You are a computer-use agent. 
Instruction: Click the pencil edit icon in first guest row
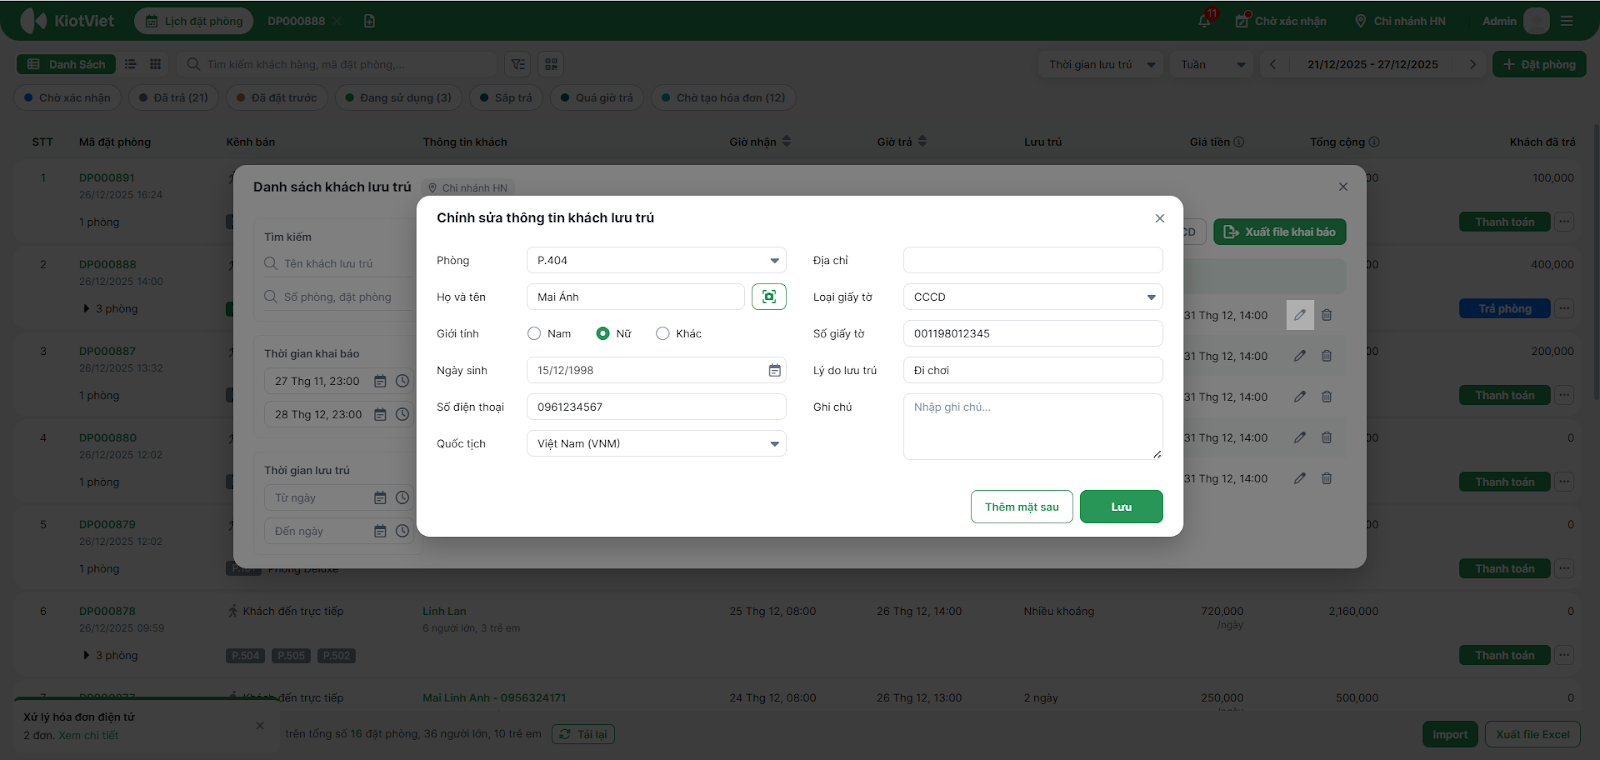[1299, 315]
